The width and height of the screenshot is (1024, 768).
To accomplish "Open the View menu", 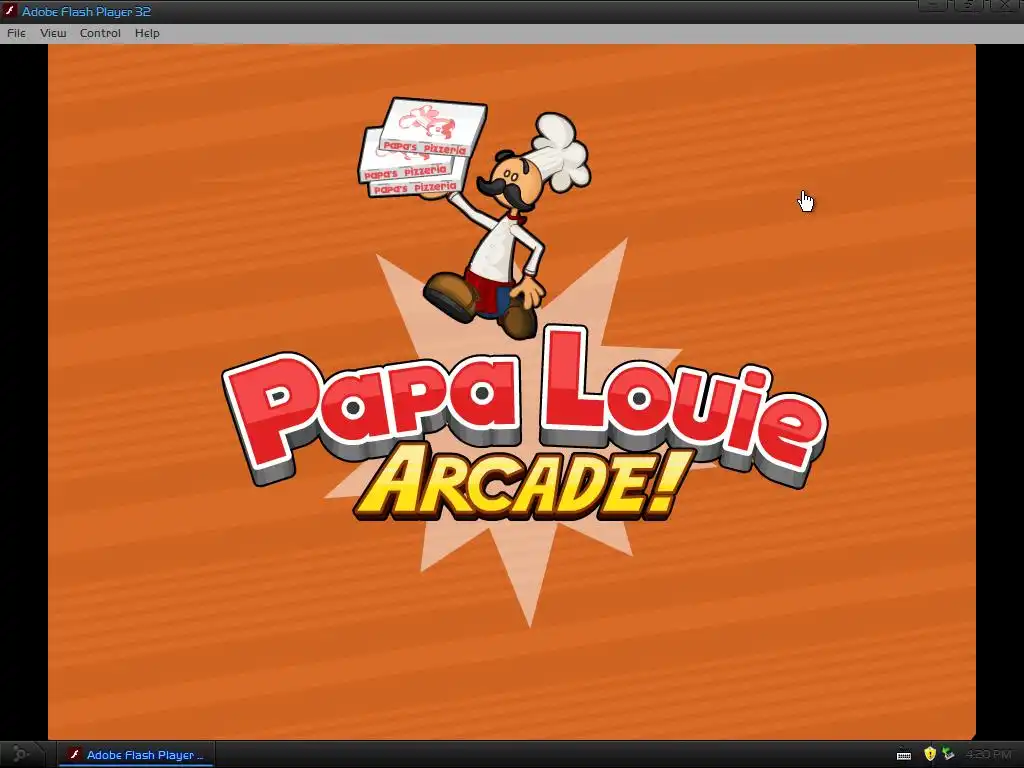I will [53, 33].
